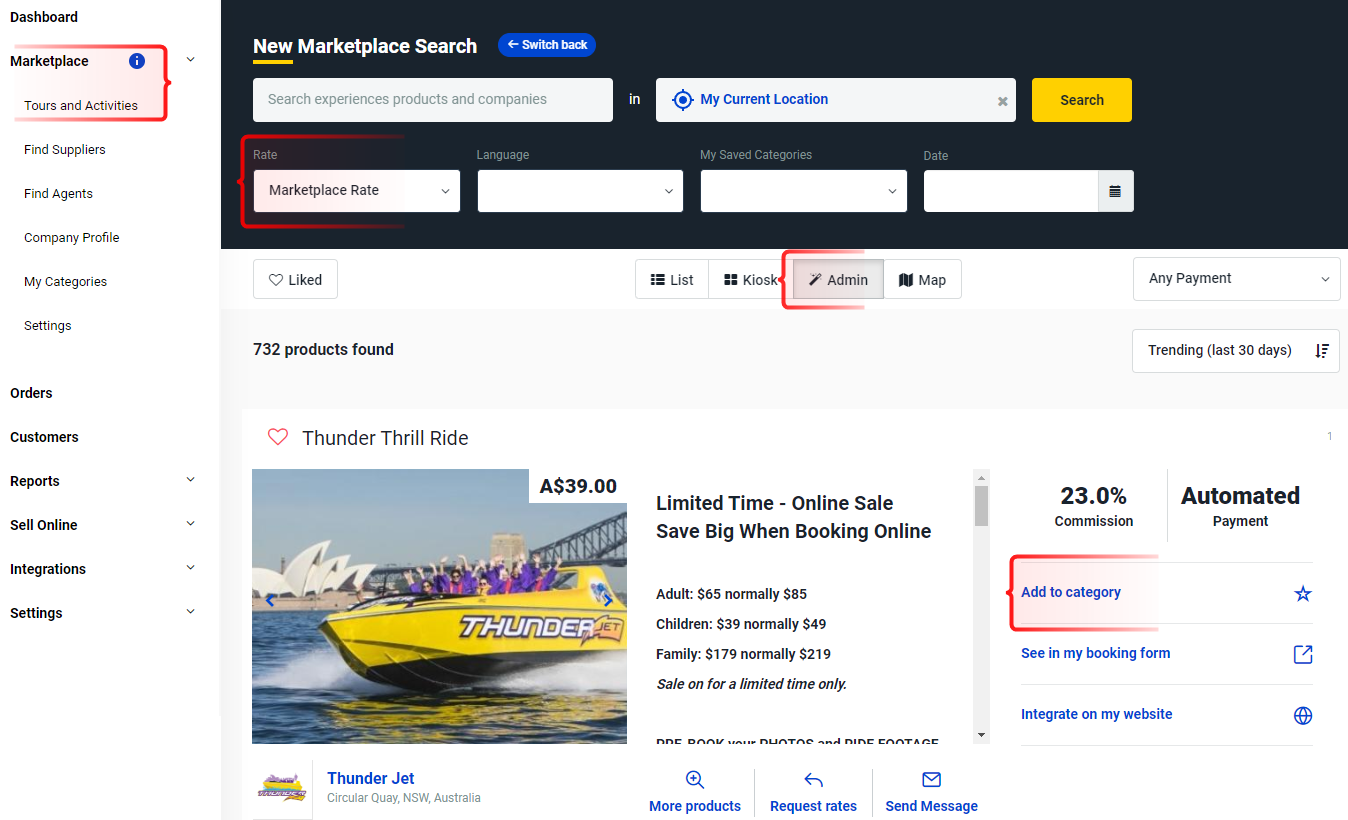Switch to Kiosk view
The image size is (1348, 820).
[x=751, y=280]
